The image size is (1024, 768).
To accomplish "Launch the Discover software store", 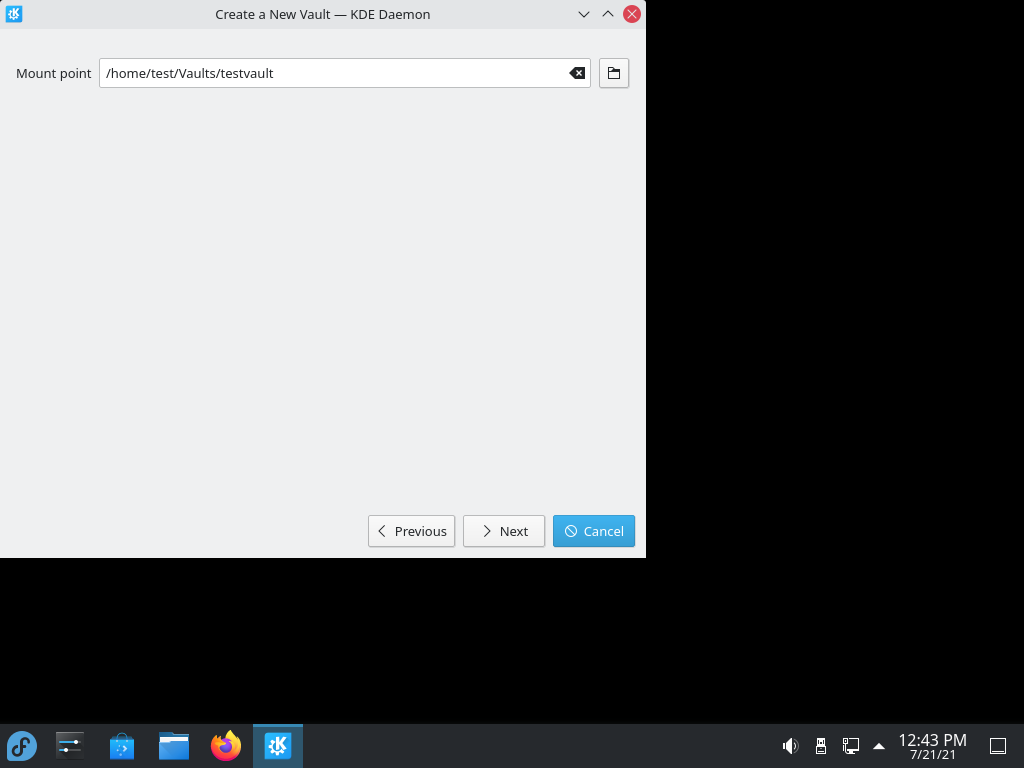I will pos(121,746).
